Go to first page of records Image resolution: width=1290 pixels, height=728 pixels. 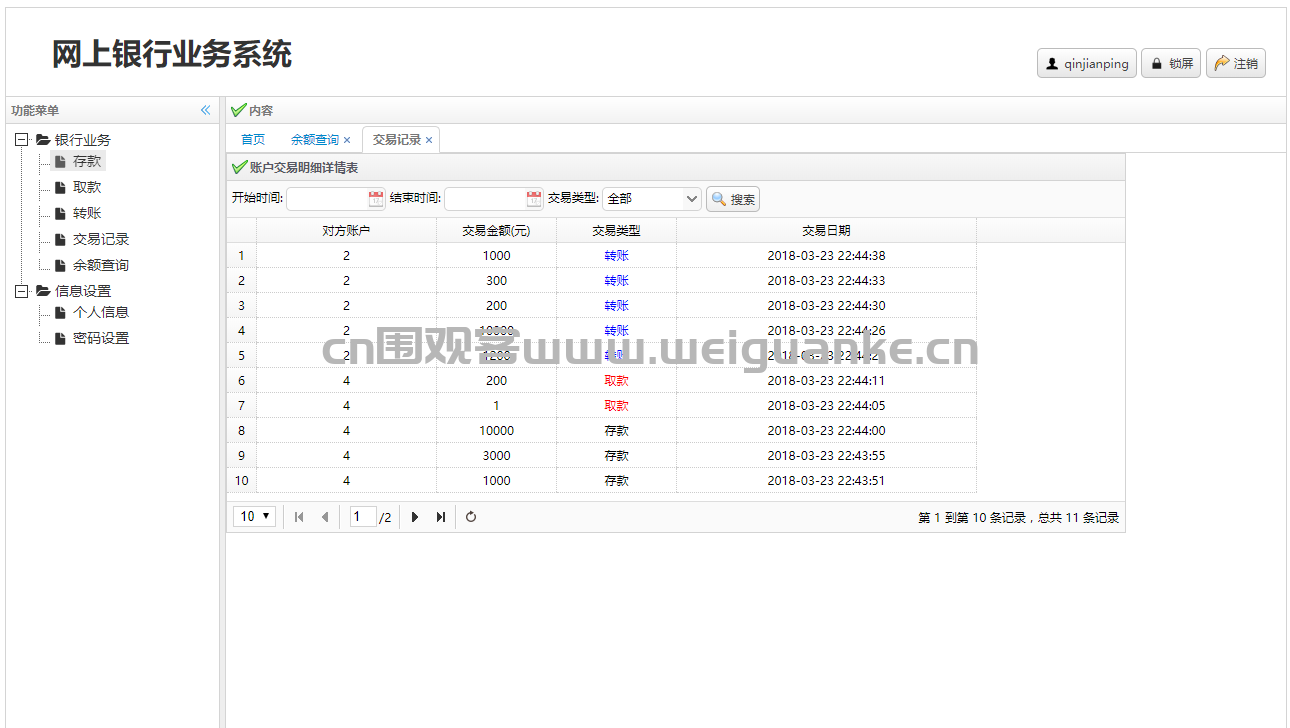(299, 517)
